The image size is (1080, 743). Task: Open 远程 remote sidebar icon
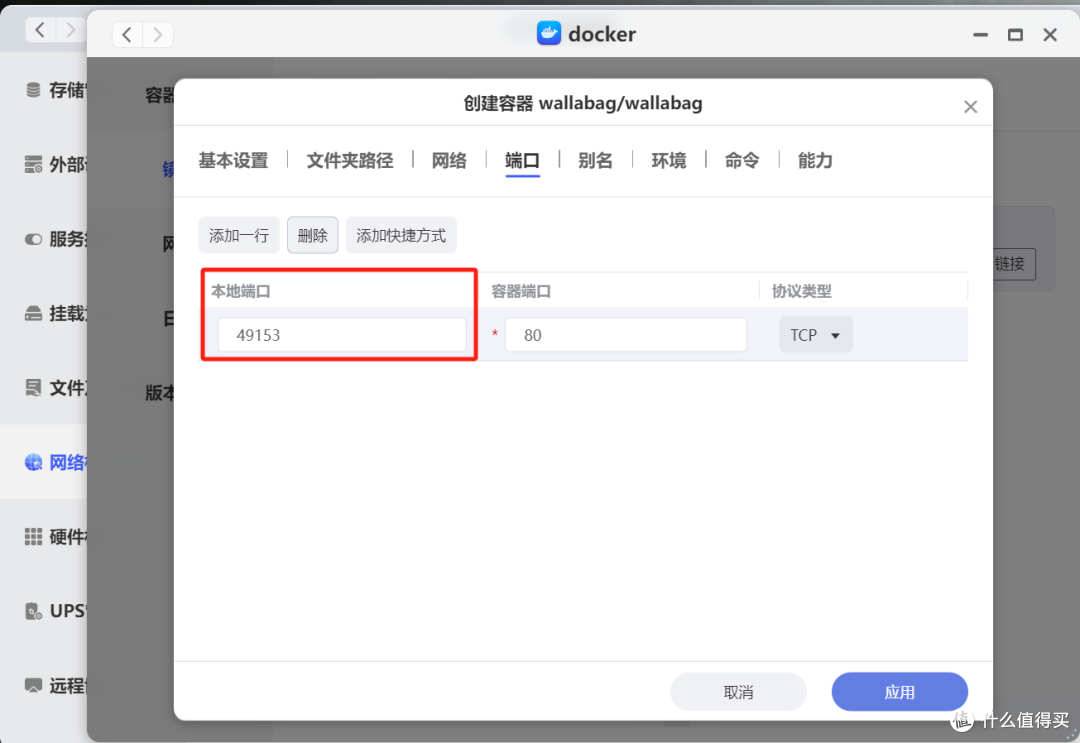click(33, 685)
